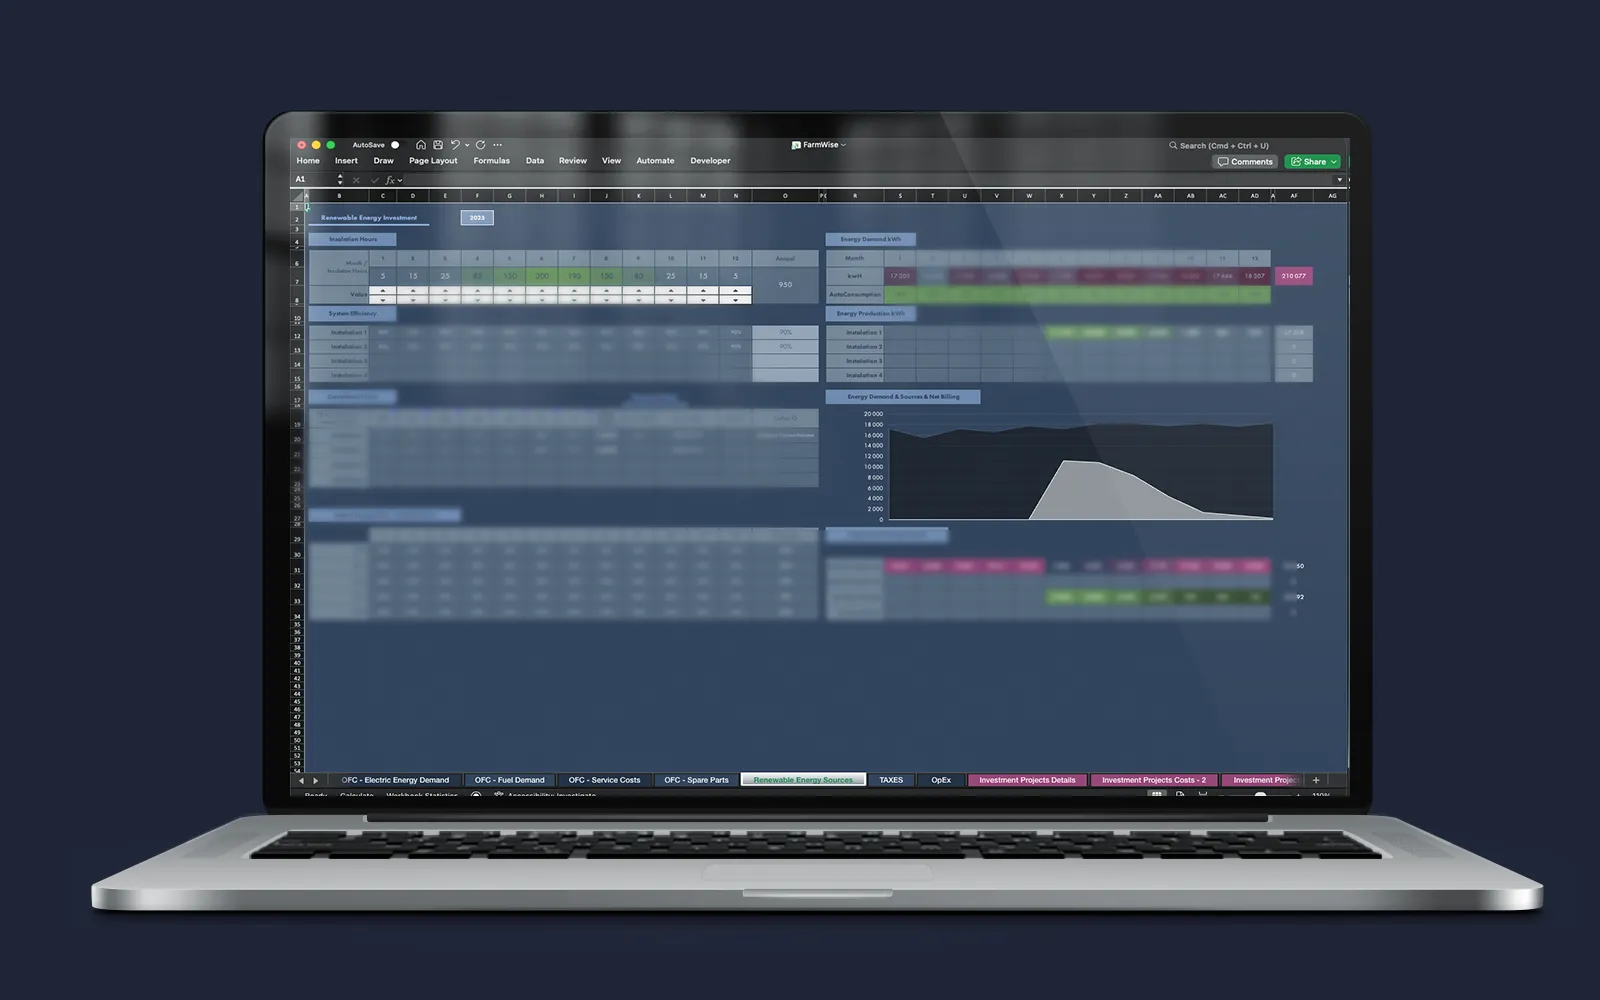Decrease month 6 insolation value spinner
Screen dimensions: 1600x1000
(542, 299)
